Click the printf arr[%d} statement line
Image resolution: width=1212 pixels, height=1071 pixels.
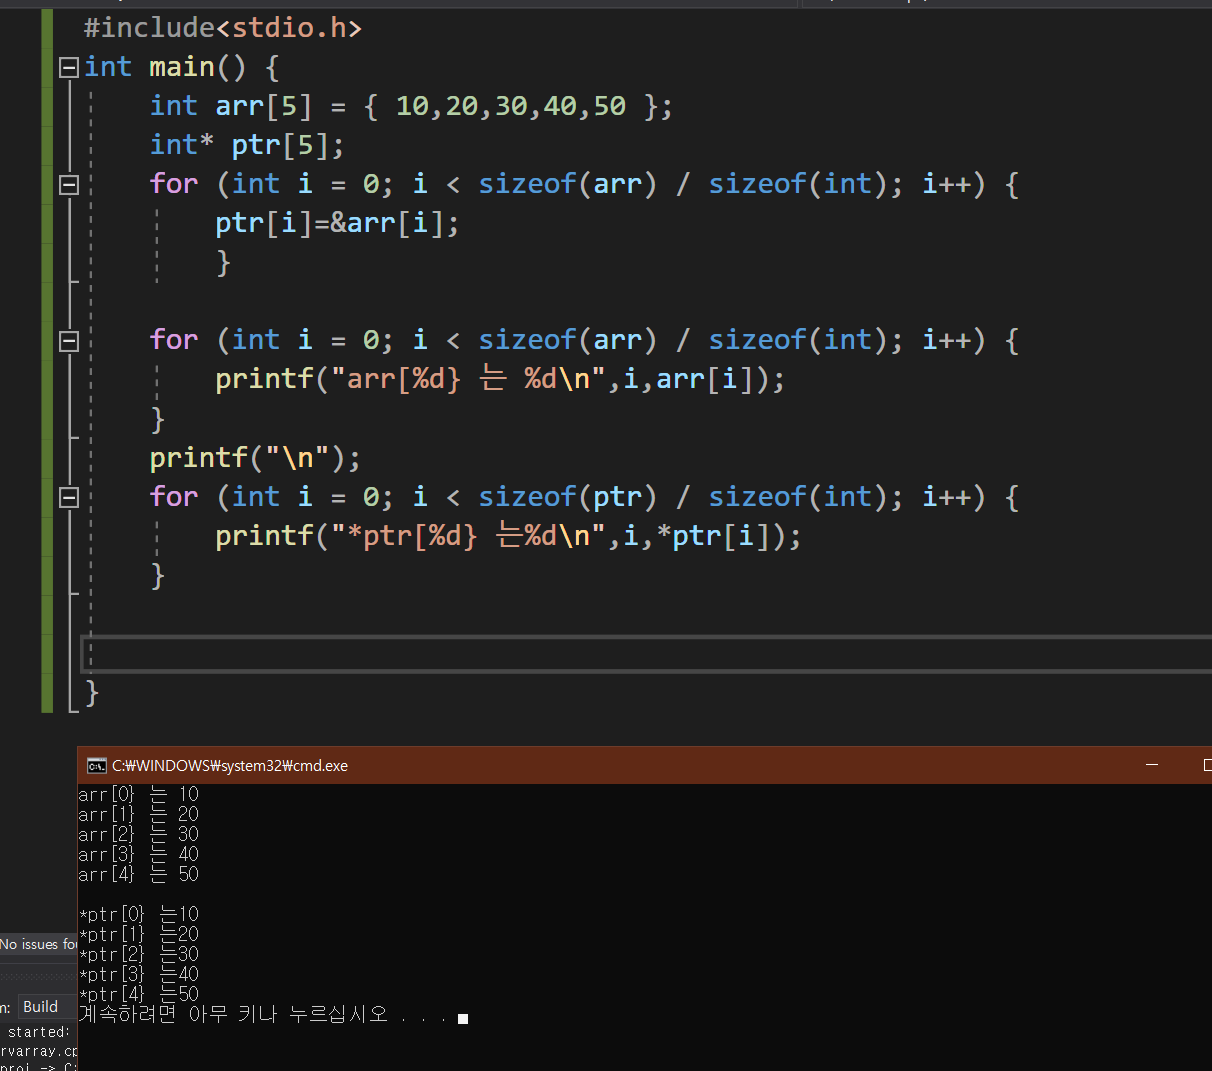pos(500,379)
